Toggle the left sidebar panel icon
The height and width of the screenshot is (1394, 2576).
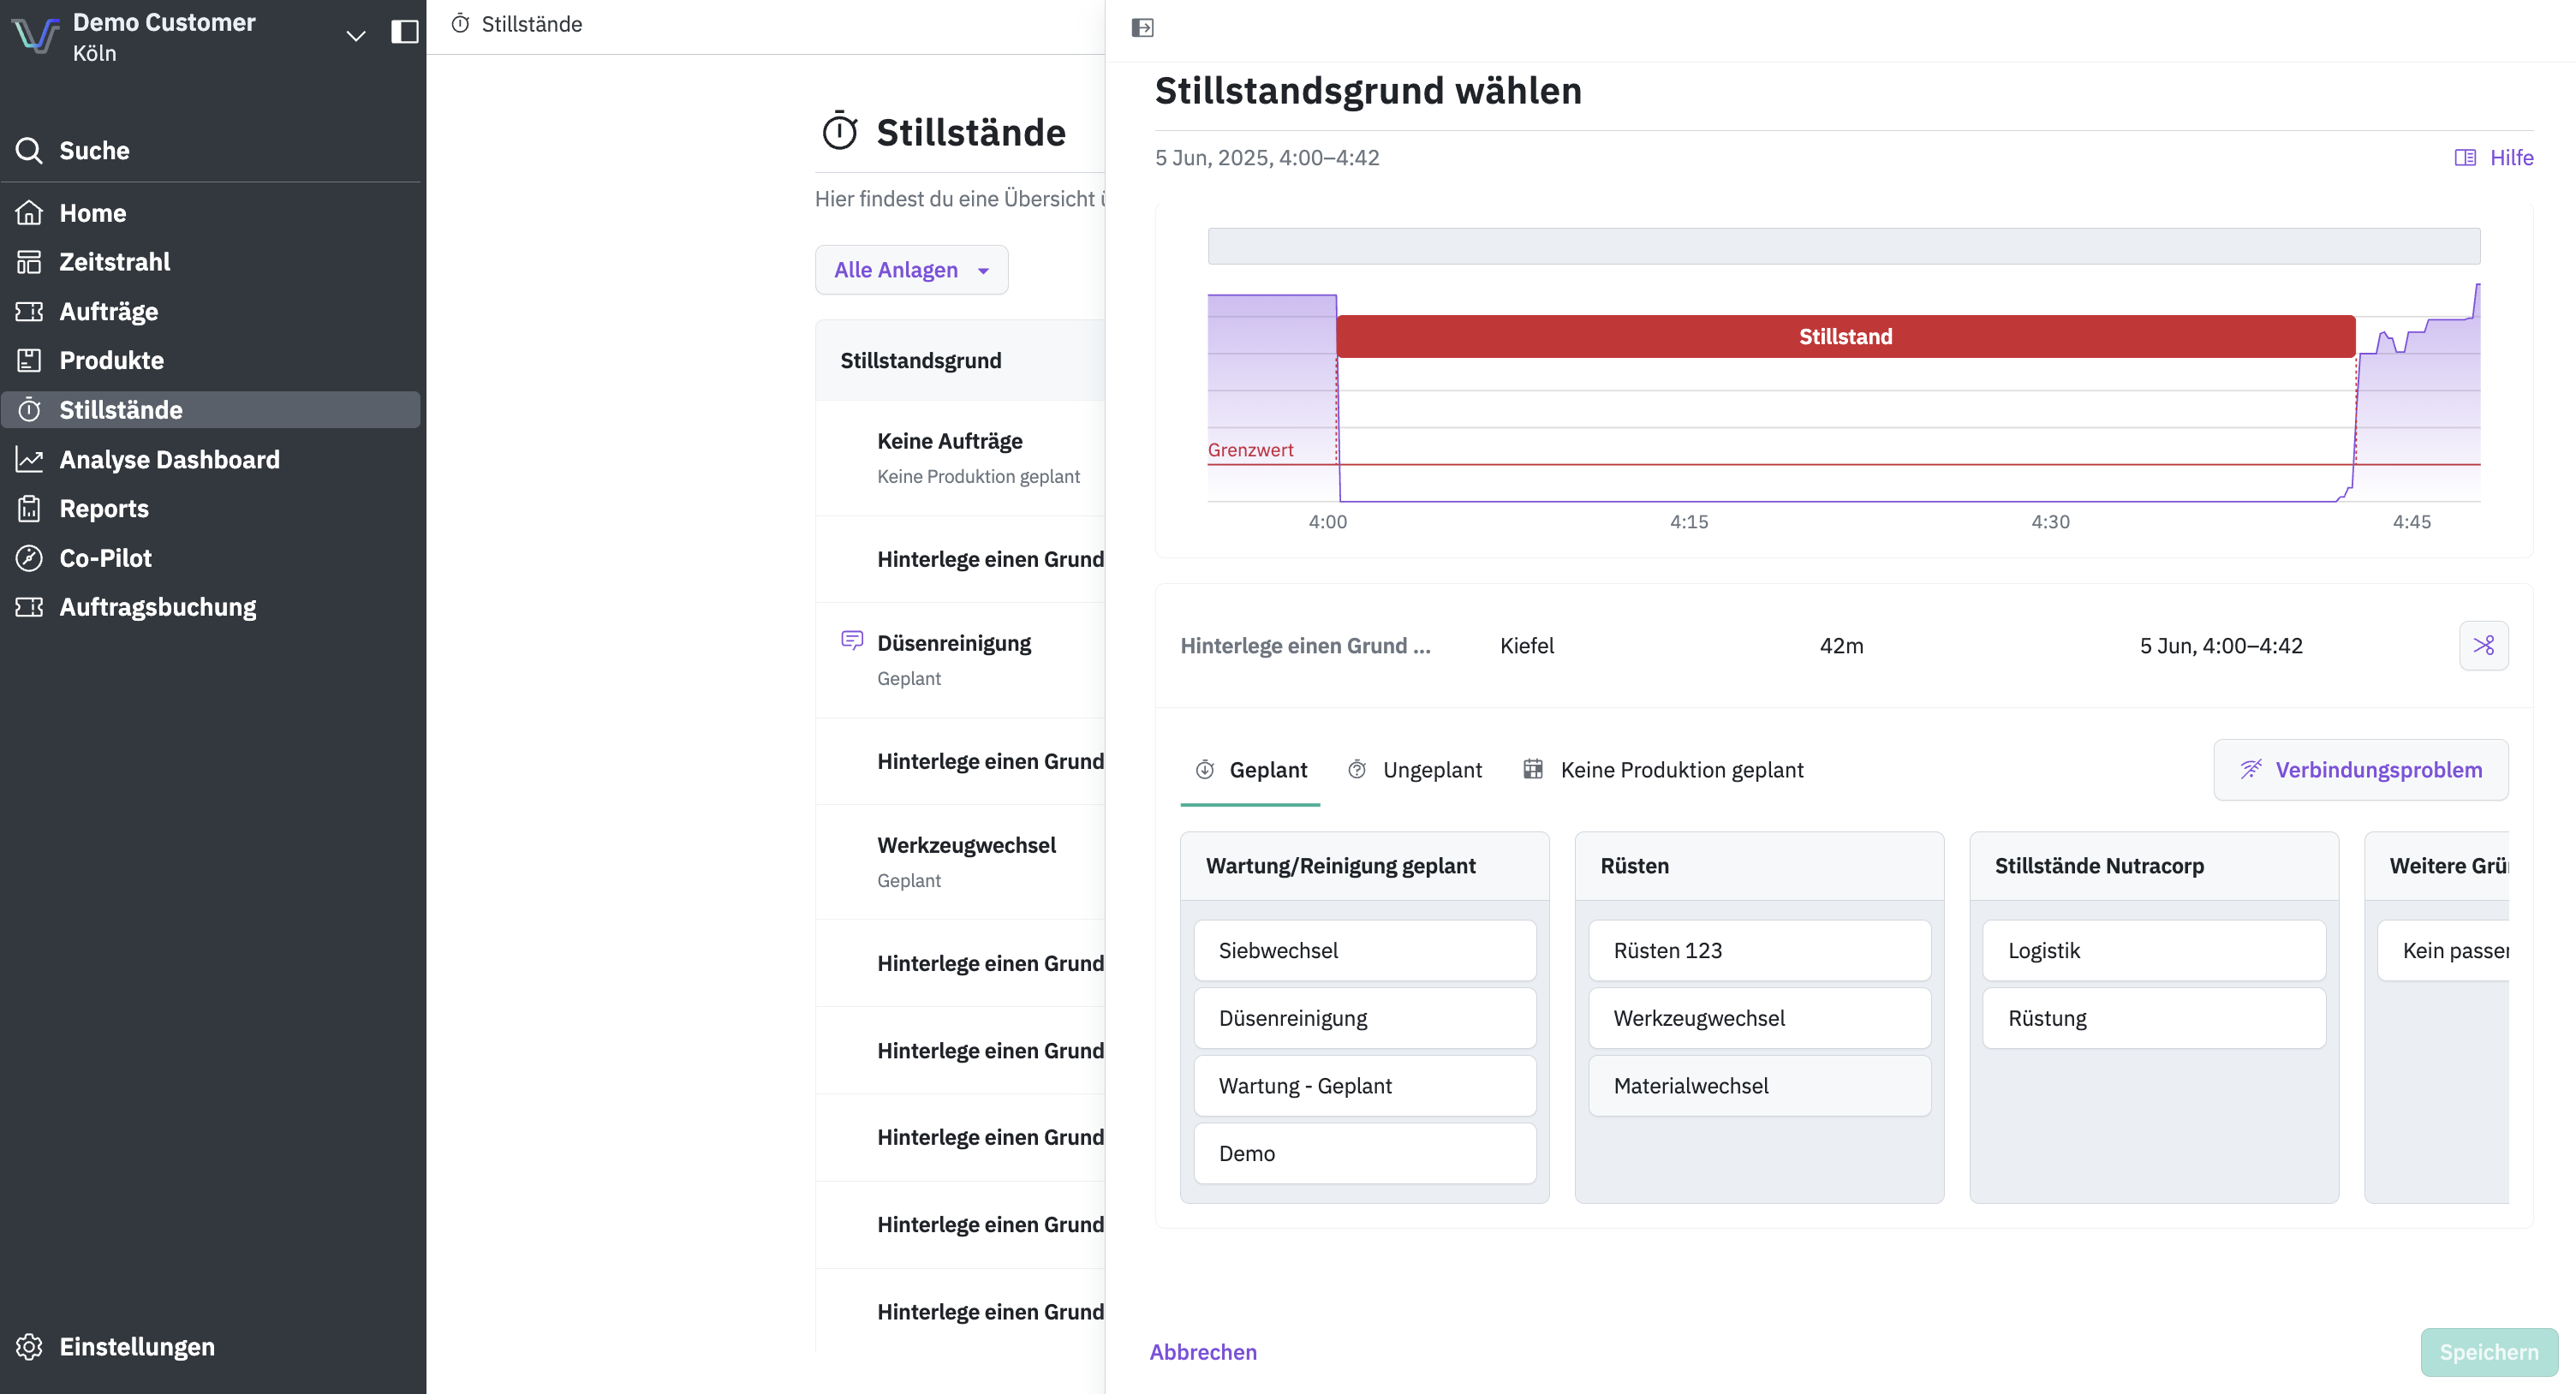click(404, 32)
